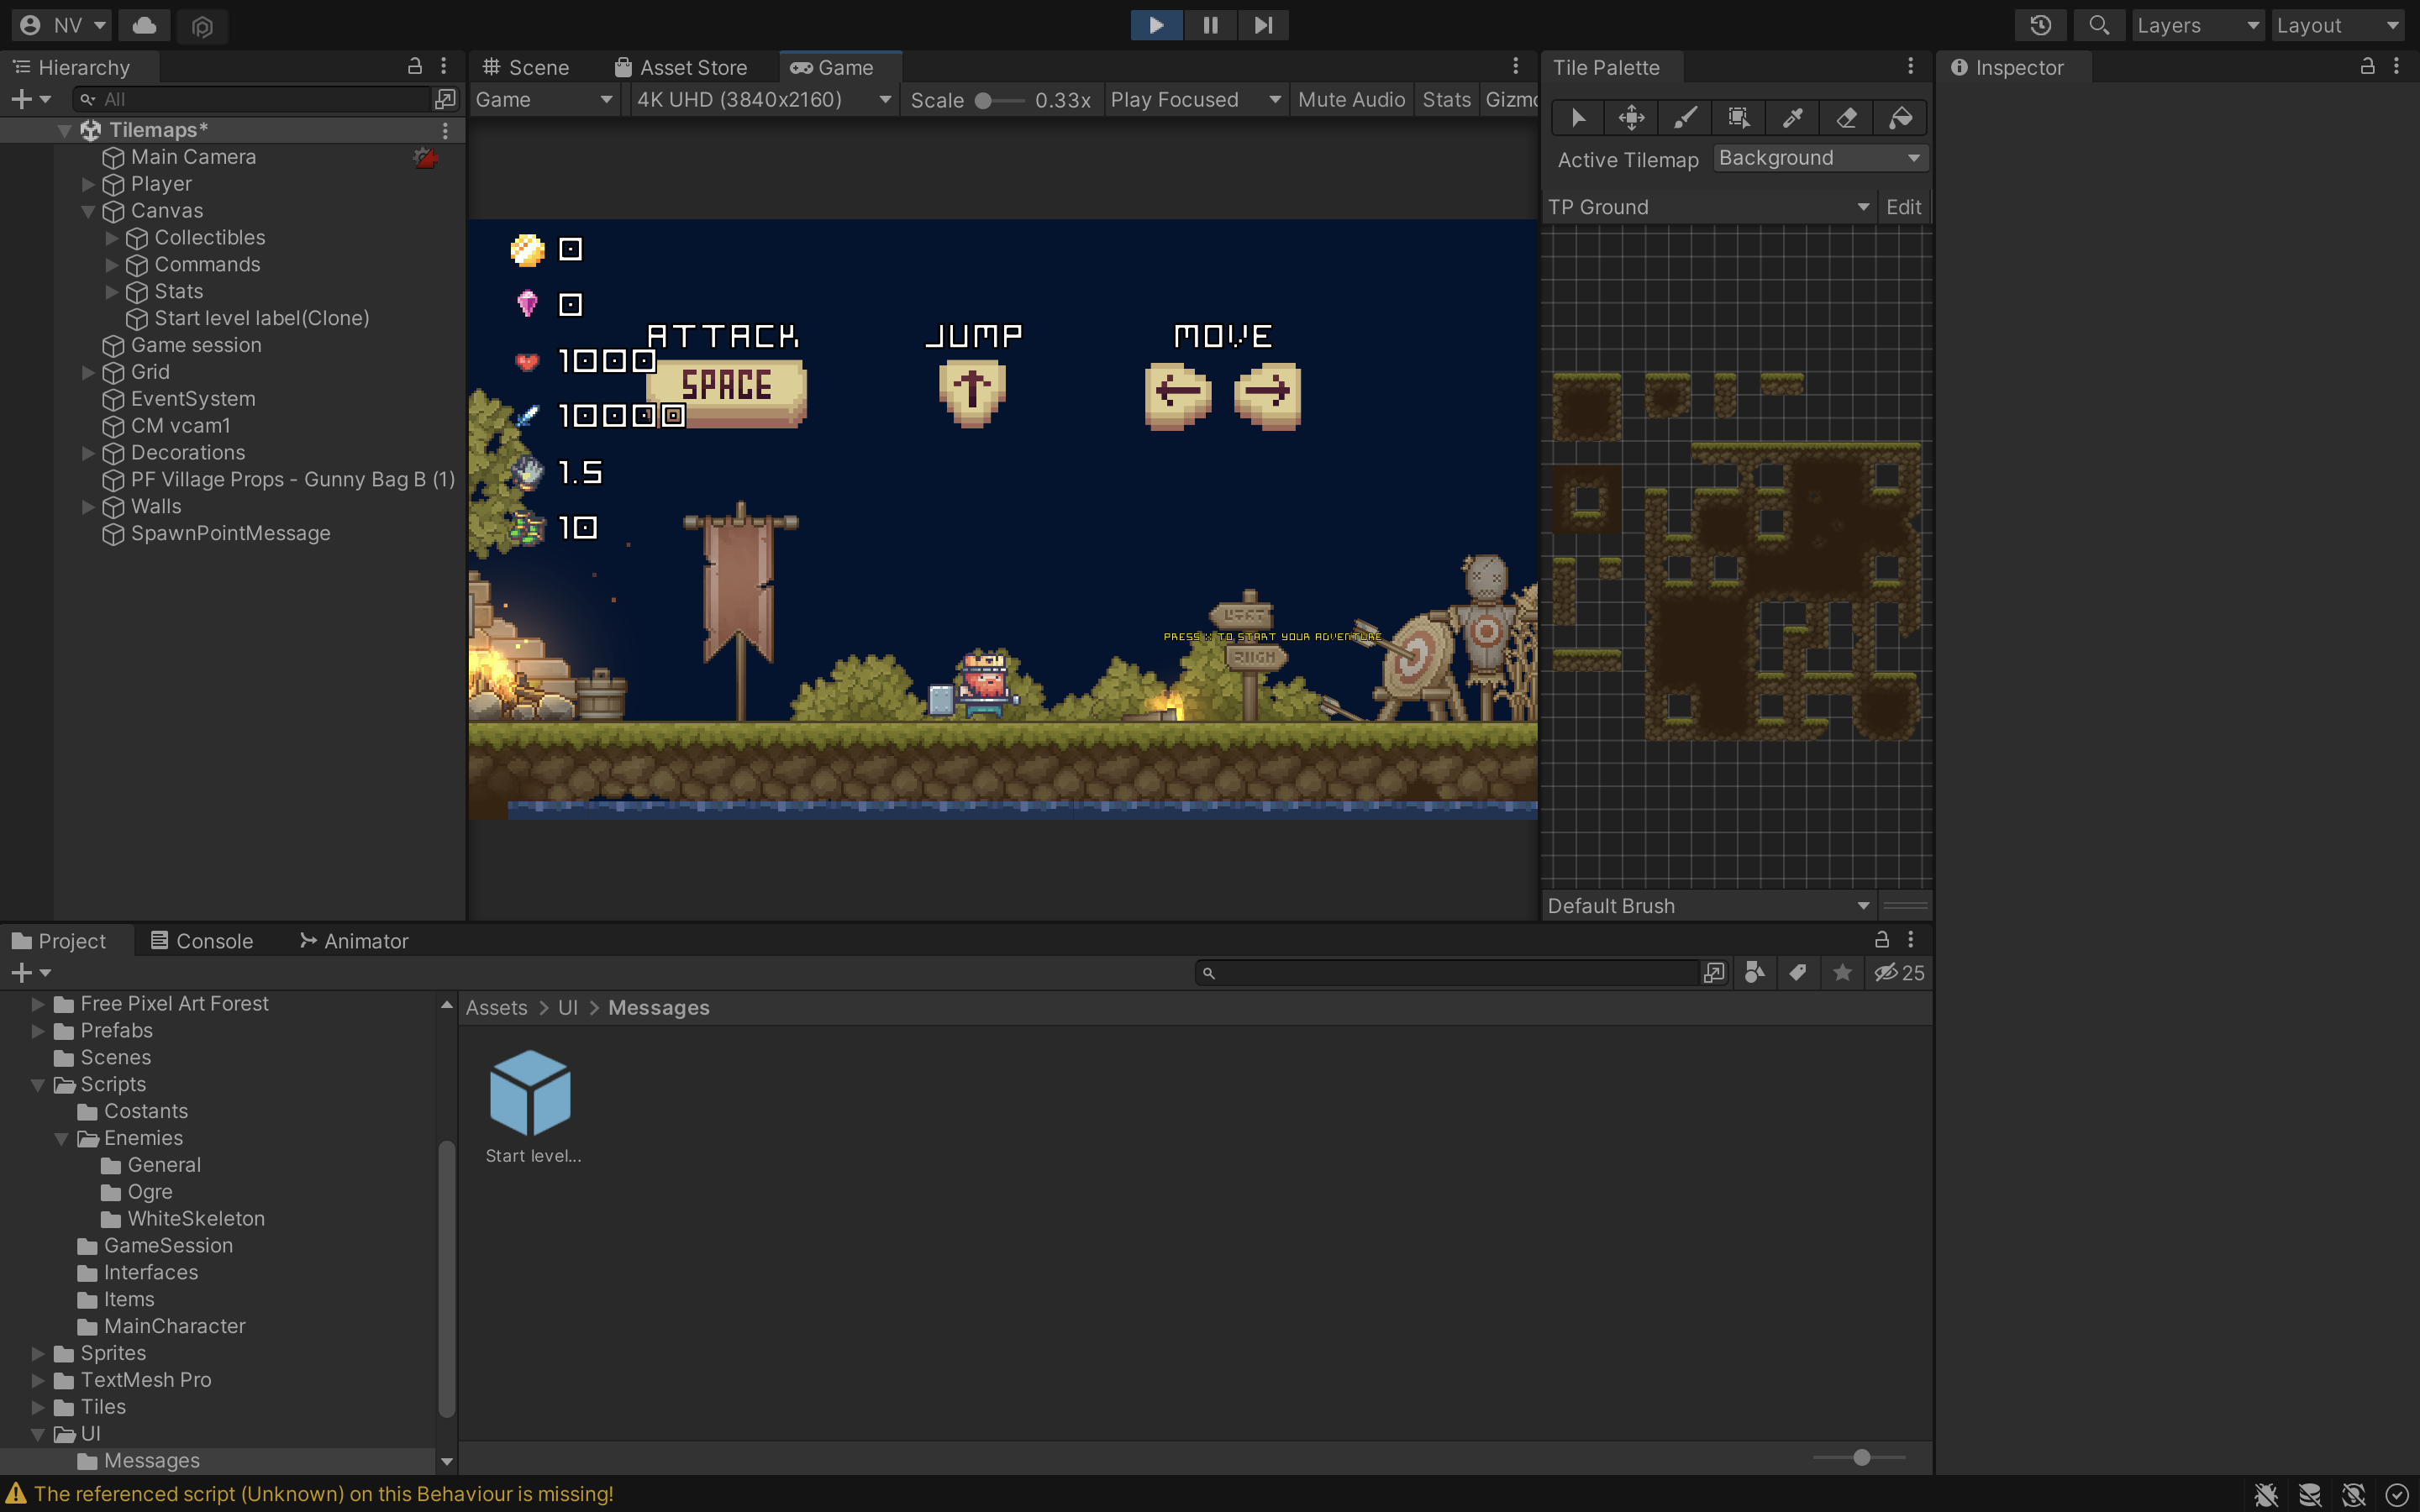Screen dimensions: 2420x1512
Task: Toggle the Inspector panel lock
Action: pyautogui.click(x=2367, y=66)
